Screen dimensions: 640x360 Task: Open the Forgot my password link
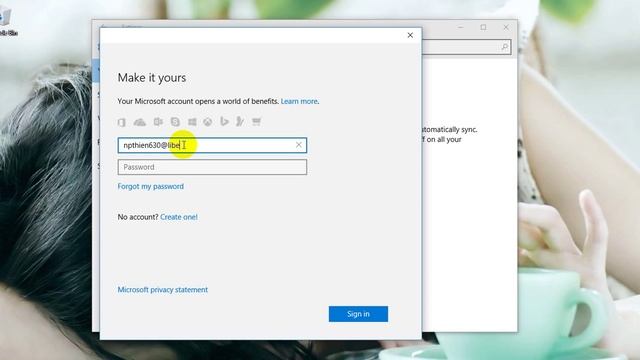tap(151, 187)
